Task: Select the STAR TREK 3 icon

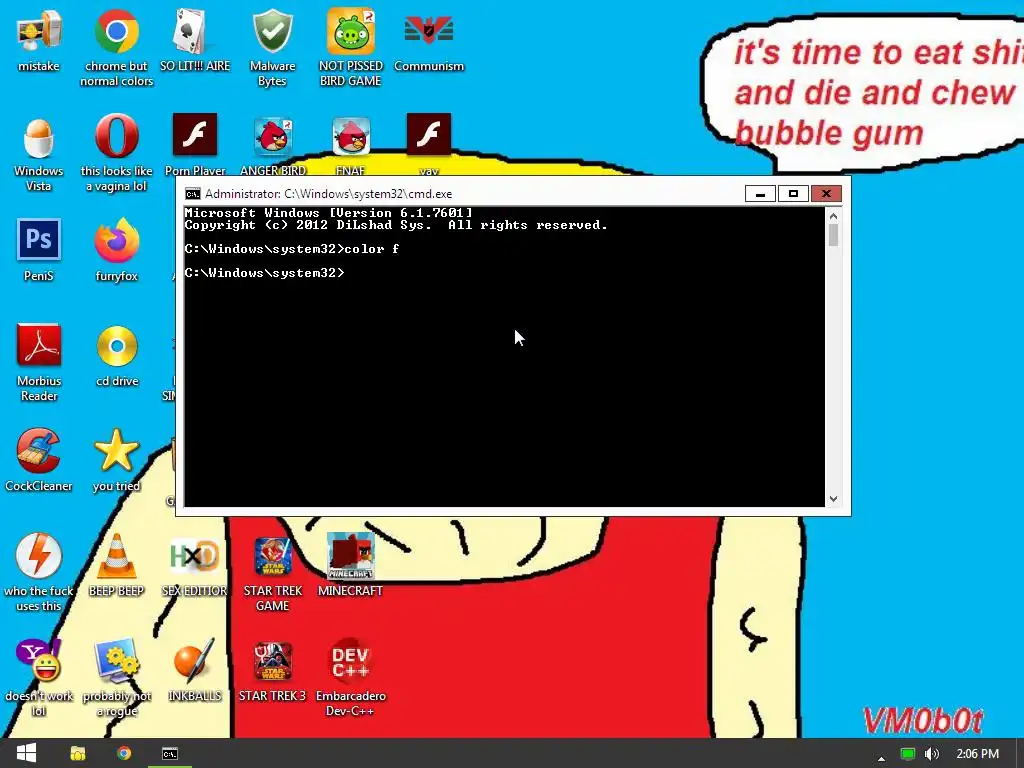Action: click(272, 661)
